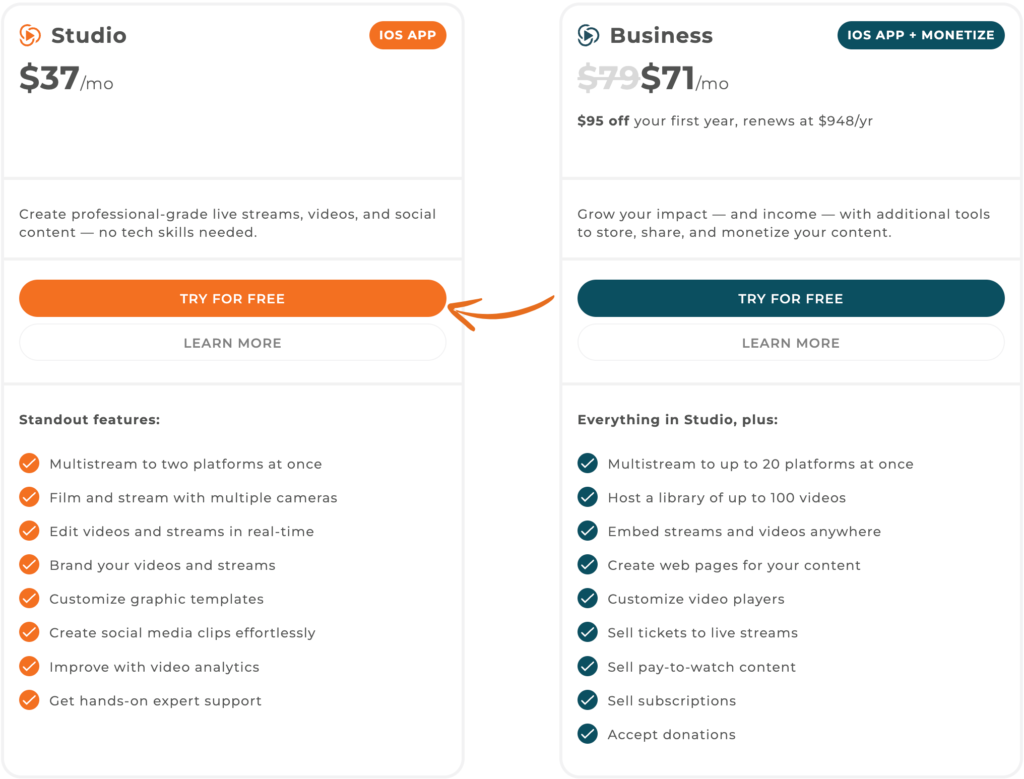
Task: Click the teal Business logo icon
Action: pos(588,35)
